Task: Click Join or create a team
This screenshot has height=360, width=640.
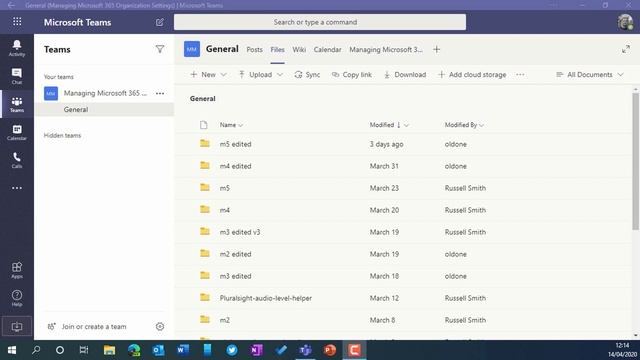Action: 87,327
